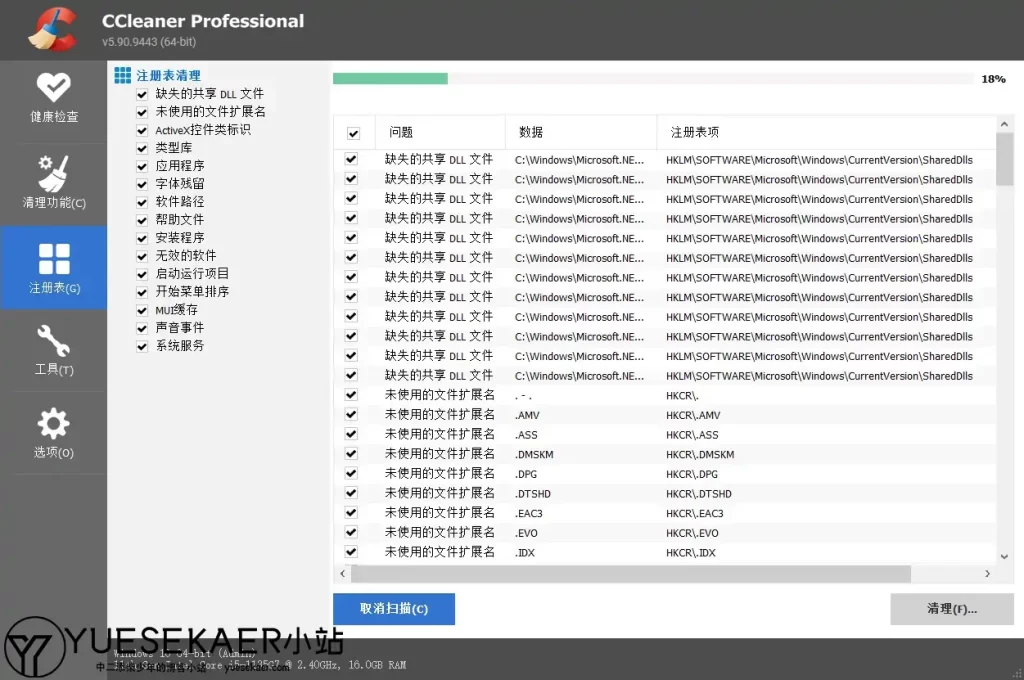Click the 注册表清理 grid icon
Viewport: 1024px width, 680px height.
pyautogui.click(x=123, y=75)
